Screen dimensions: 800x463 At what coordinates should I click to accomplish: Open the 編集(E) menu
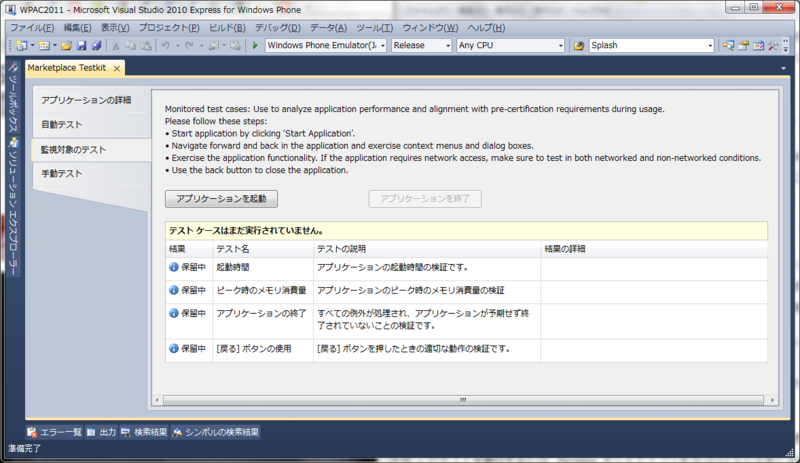click(x=77, y=28)
